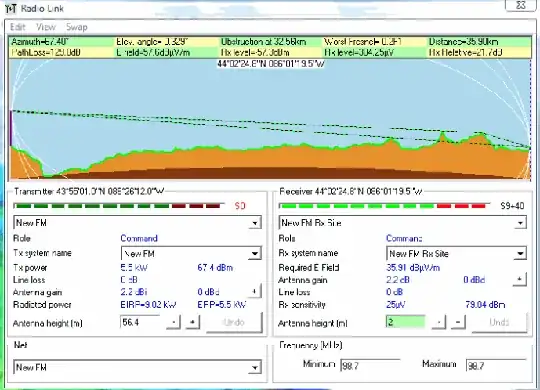The height and width of the screenshot is (390, 540).
Task: Click the first receiver antenna height stepper button
Action: click(439, 322)
